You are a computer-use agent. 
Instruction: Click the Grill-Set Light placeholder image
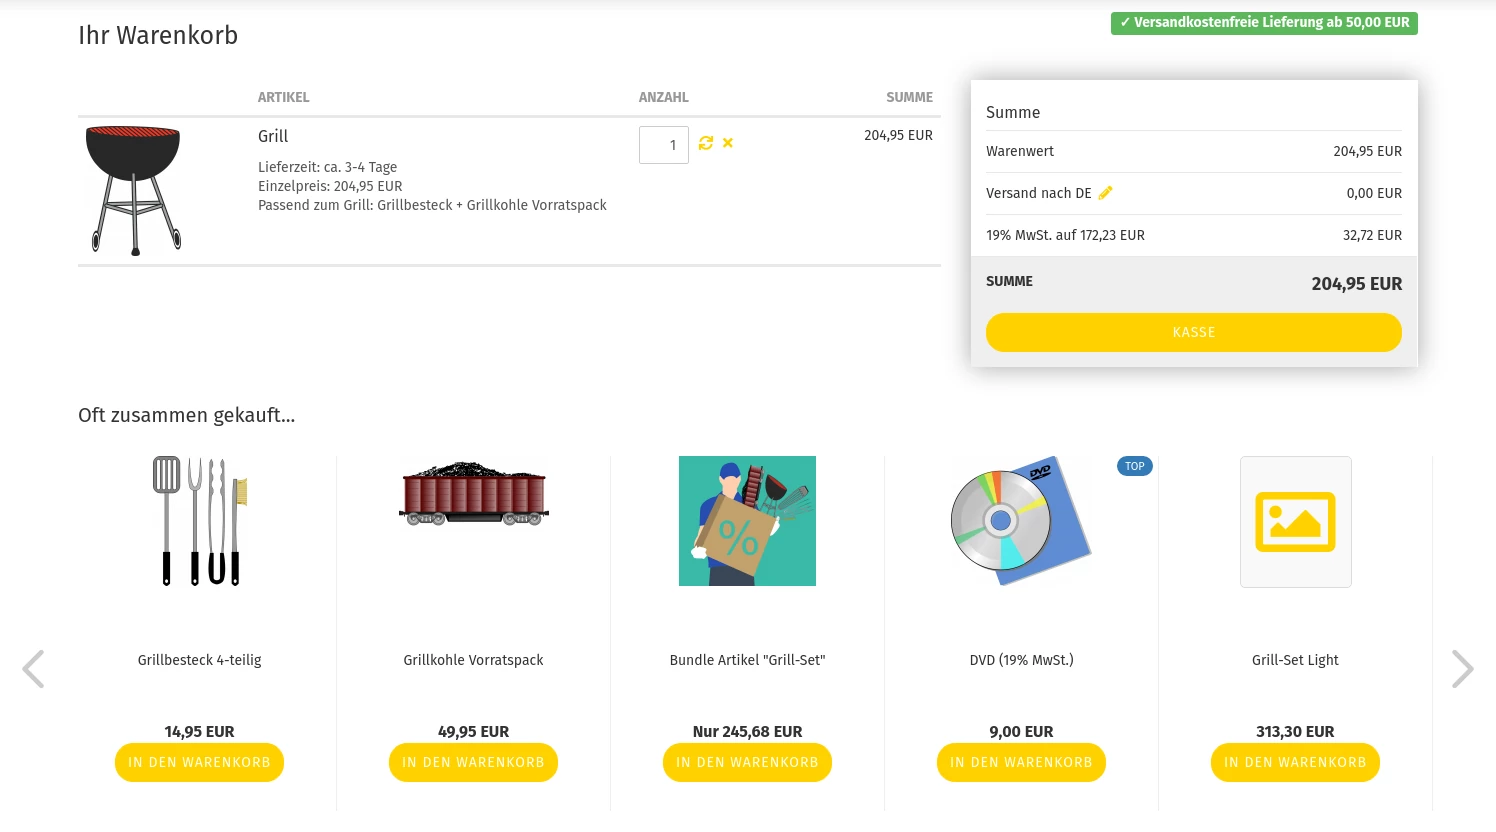1296,522
